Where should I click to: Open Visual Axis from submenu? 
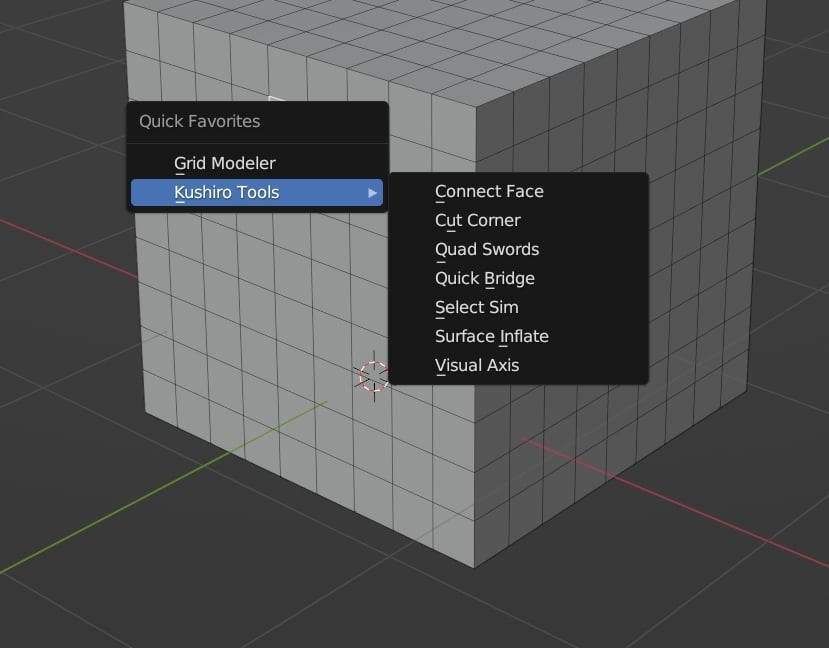click(x=518, y=366)
